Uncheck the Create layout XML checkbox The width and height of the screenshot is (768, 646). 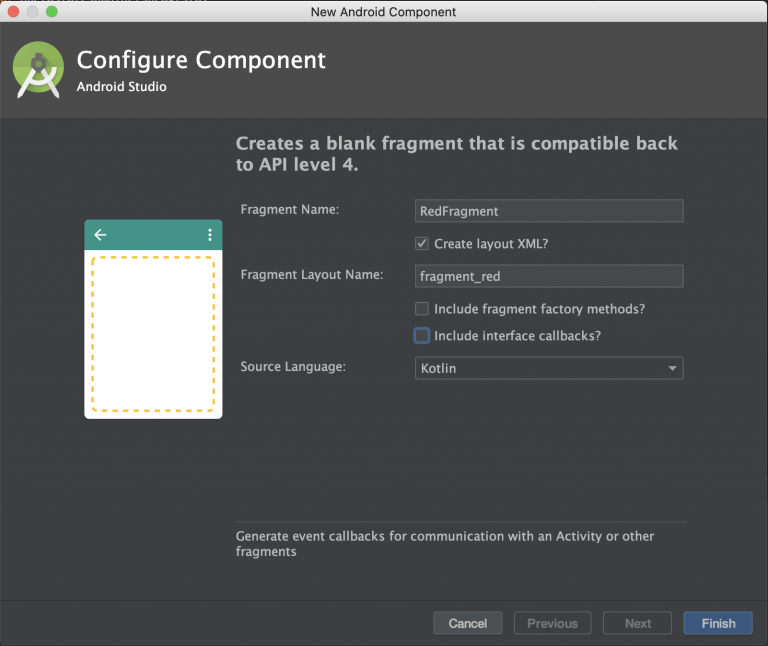point(422,243)
